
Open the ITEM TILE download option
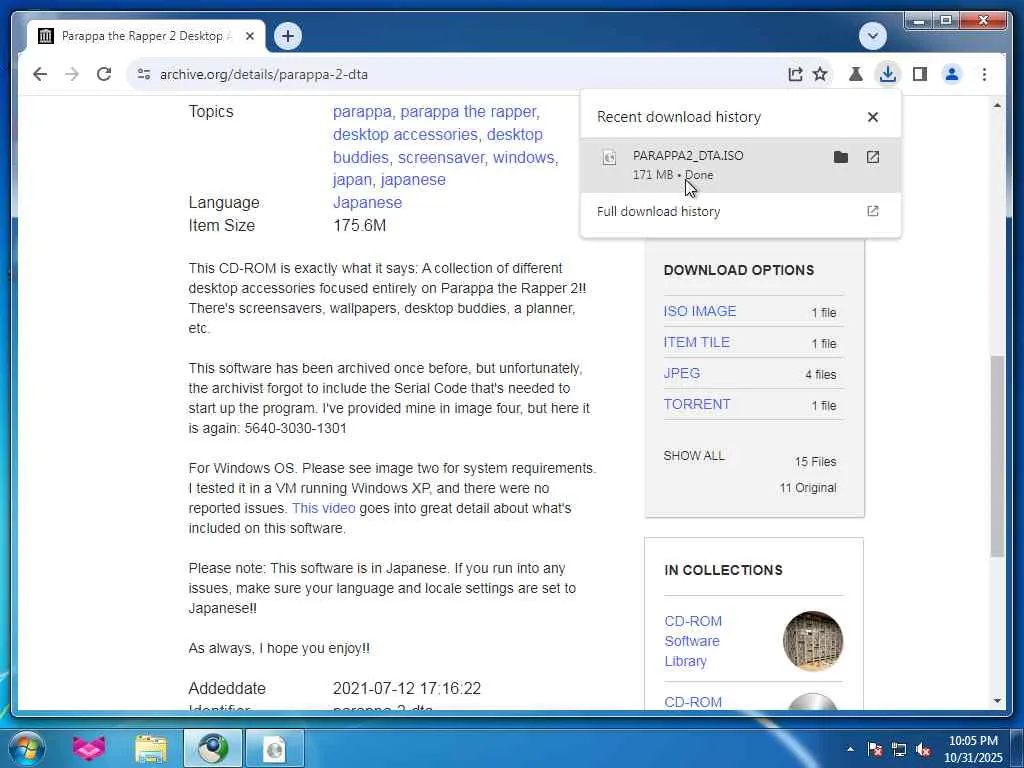point(696,342)
